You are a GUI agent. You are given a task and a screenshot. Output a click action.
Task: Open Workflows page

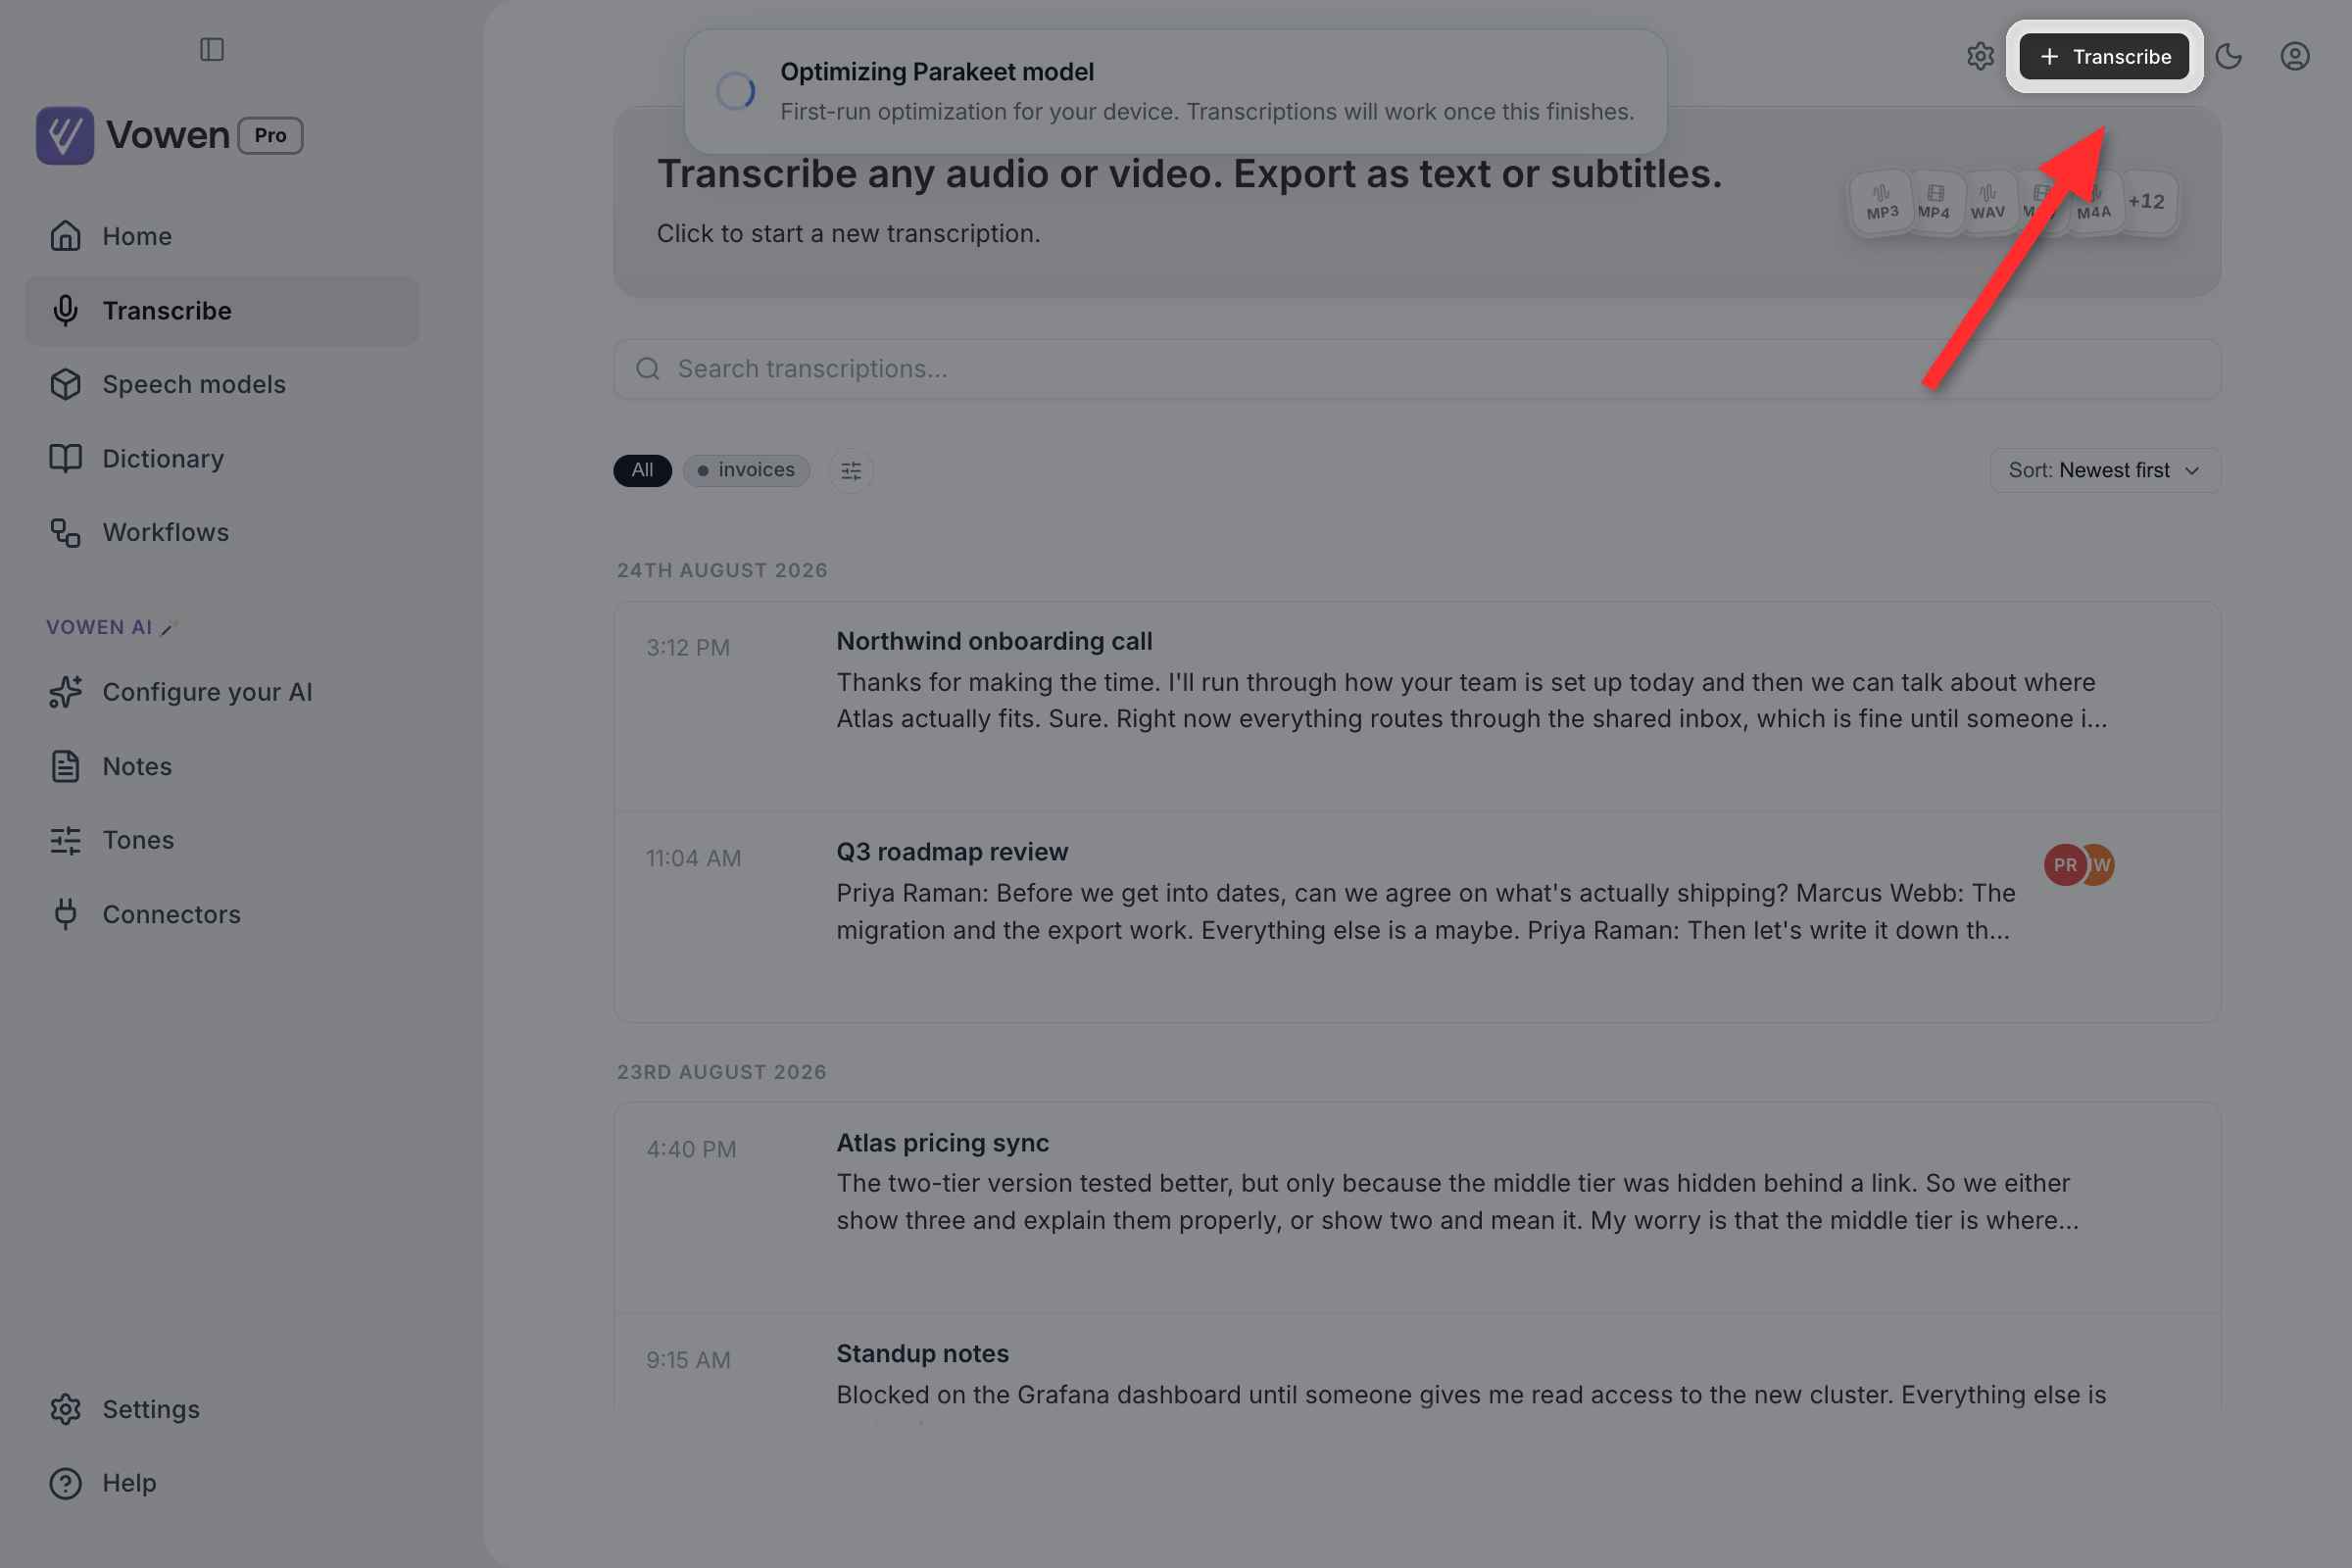(x=222, y=532)
